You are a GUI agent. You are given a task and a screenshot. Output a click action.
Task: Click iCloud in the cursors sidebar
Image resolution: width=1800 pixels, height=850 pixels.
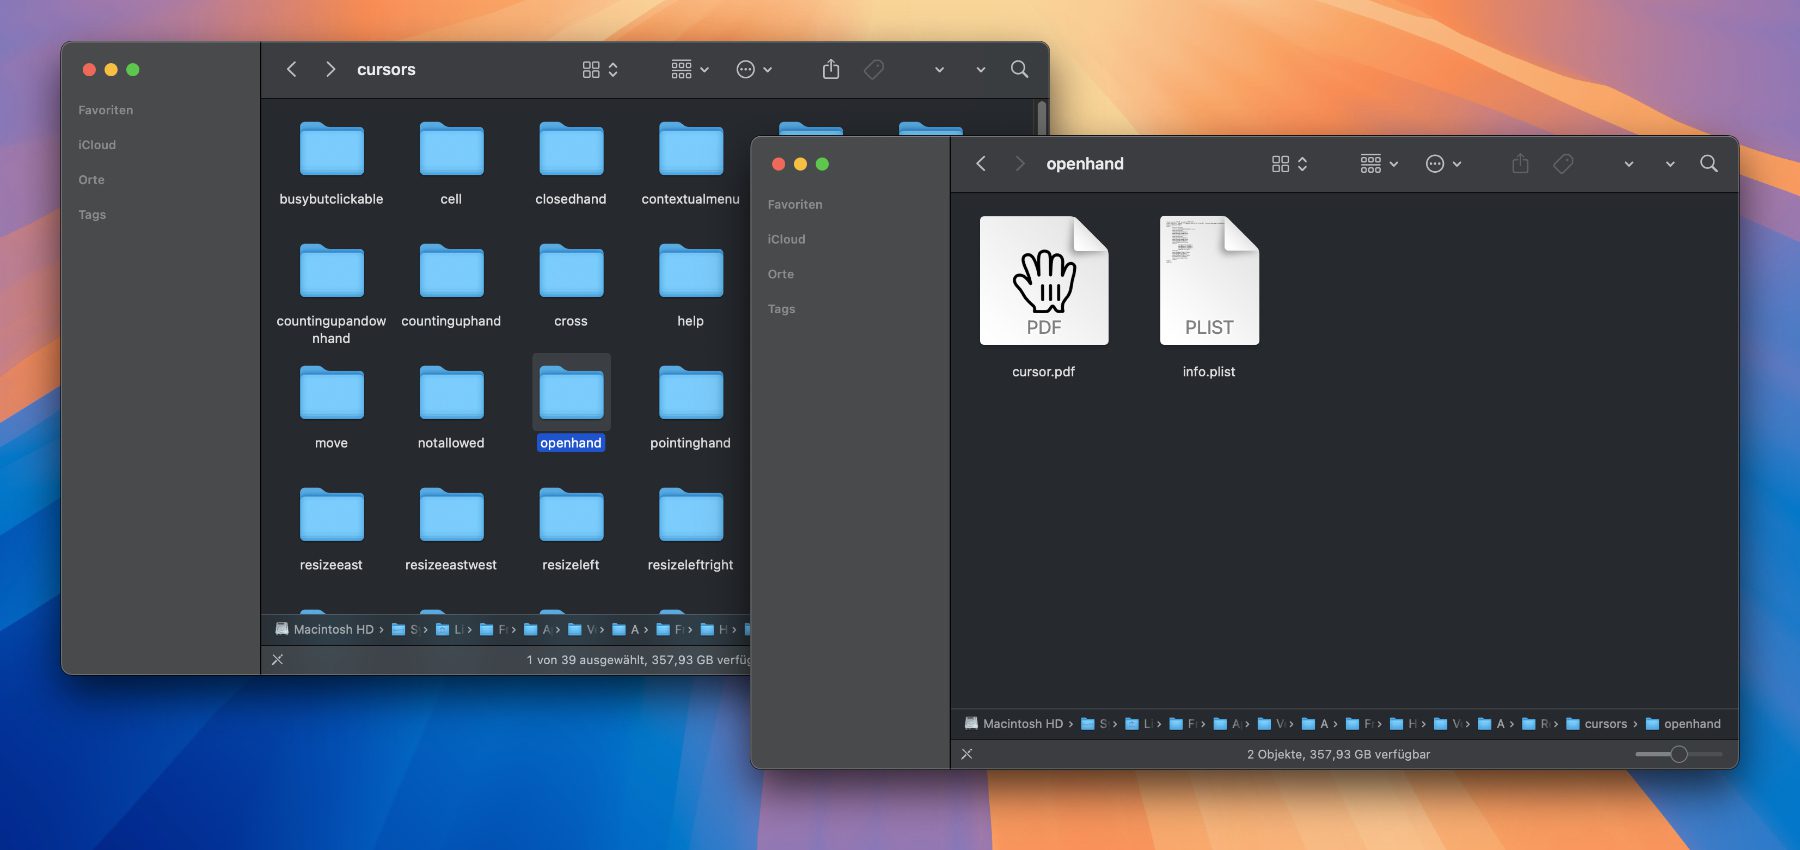click(x=97, y=145)
